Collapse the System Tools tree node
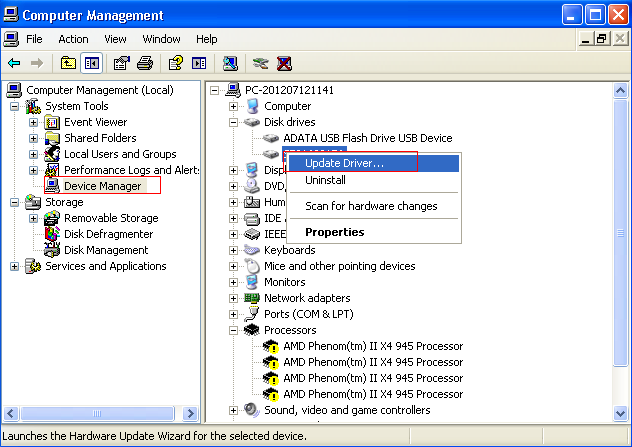 tap(14, 106)
